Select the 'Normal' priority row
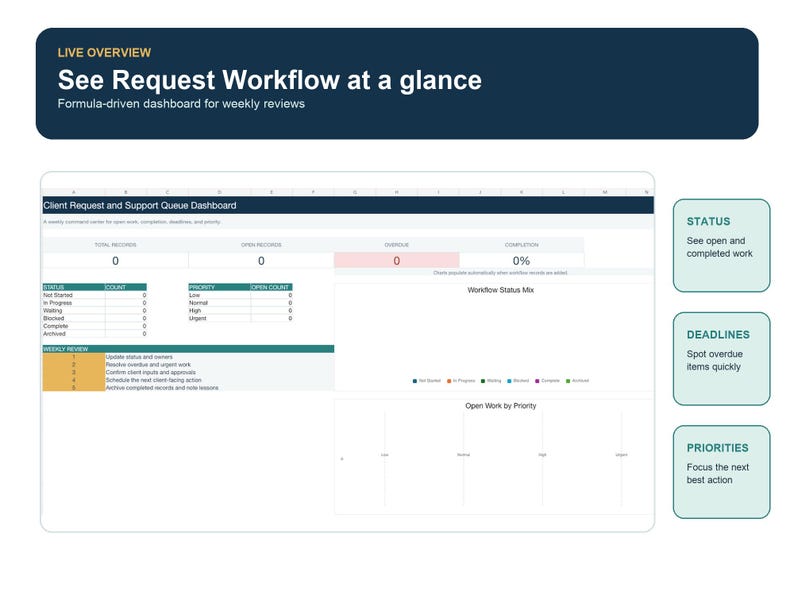This screenshot has height=596, width=794. [241, 303]
